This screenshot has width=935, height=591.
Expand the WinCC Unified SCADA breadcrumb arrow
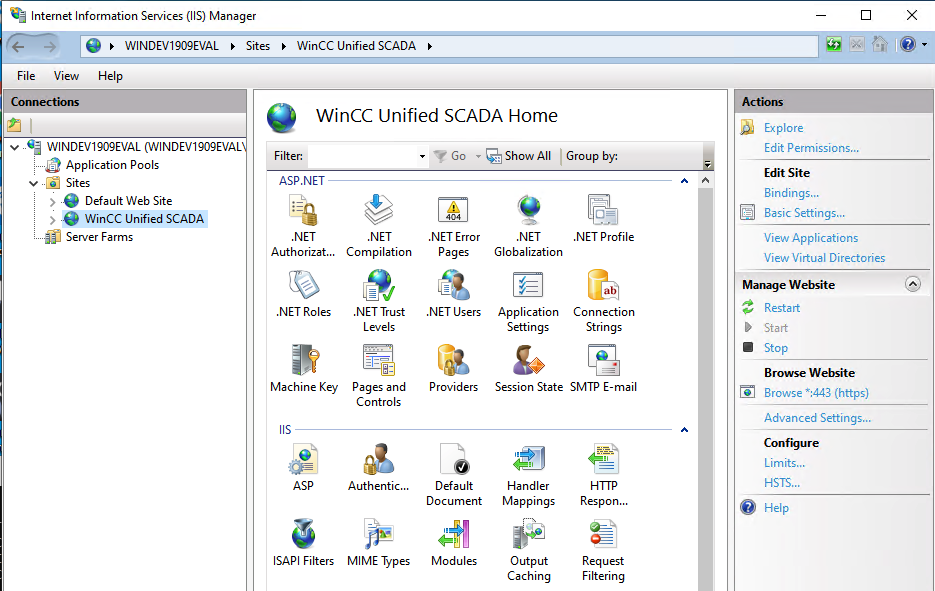[429, 46]
